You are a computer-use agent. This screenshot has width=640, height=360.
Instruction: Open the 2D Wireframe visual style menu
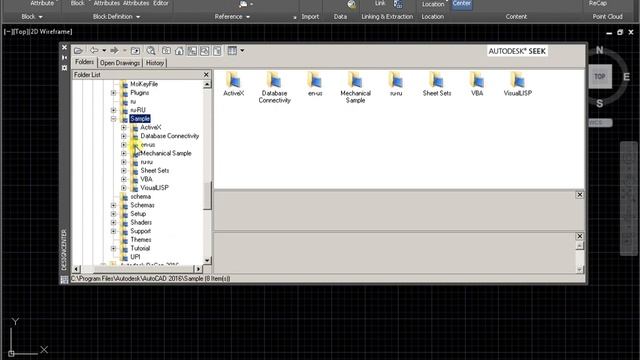(50, 31)
